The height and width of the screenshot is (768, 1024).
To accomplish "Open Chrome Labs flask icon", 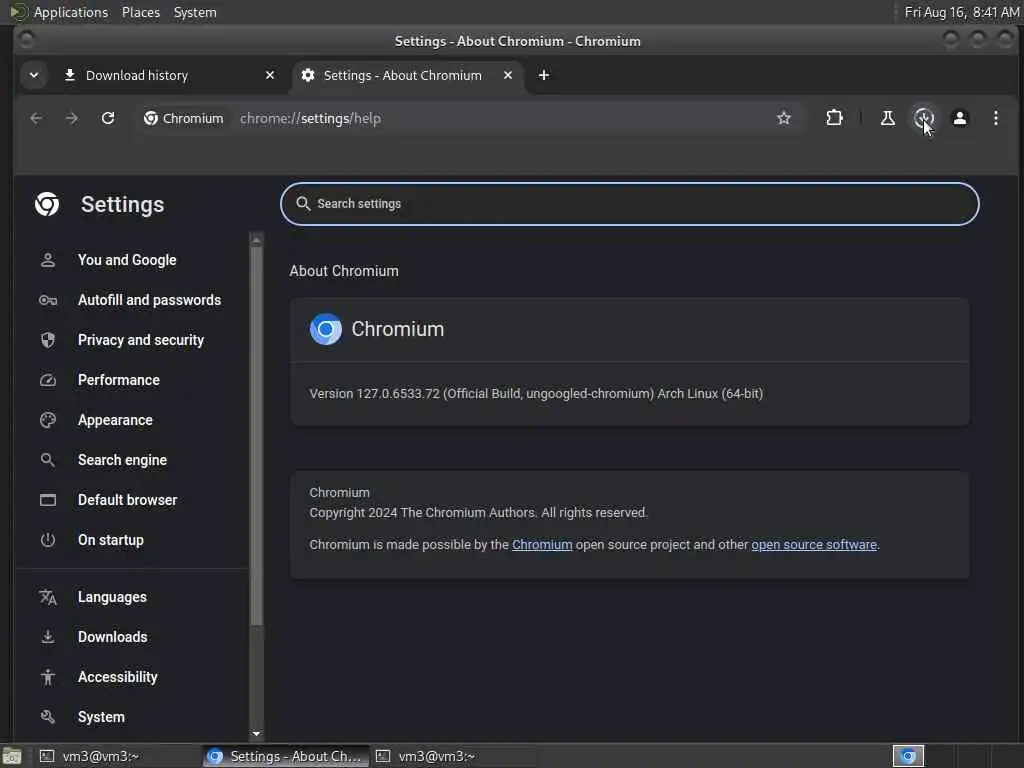I will [888, 118].
